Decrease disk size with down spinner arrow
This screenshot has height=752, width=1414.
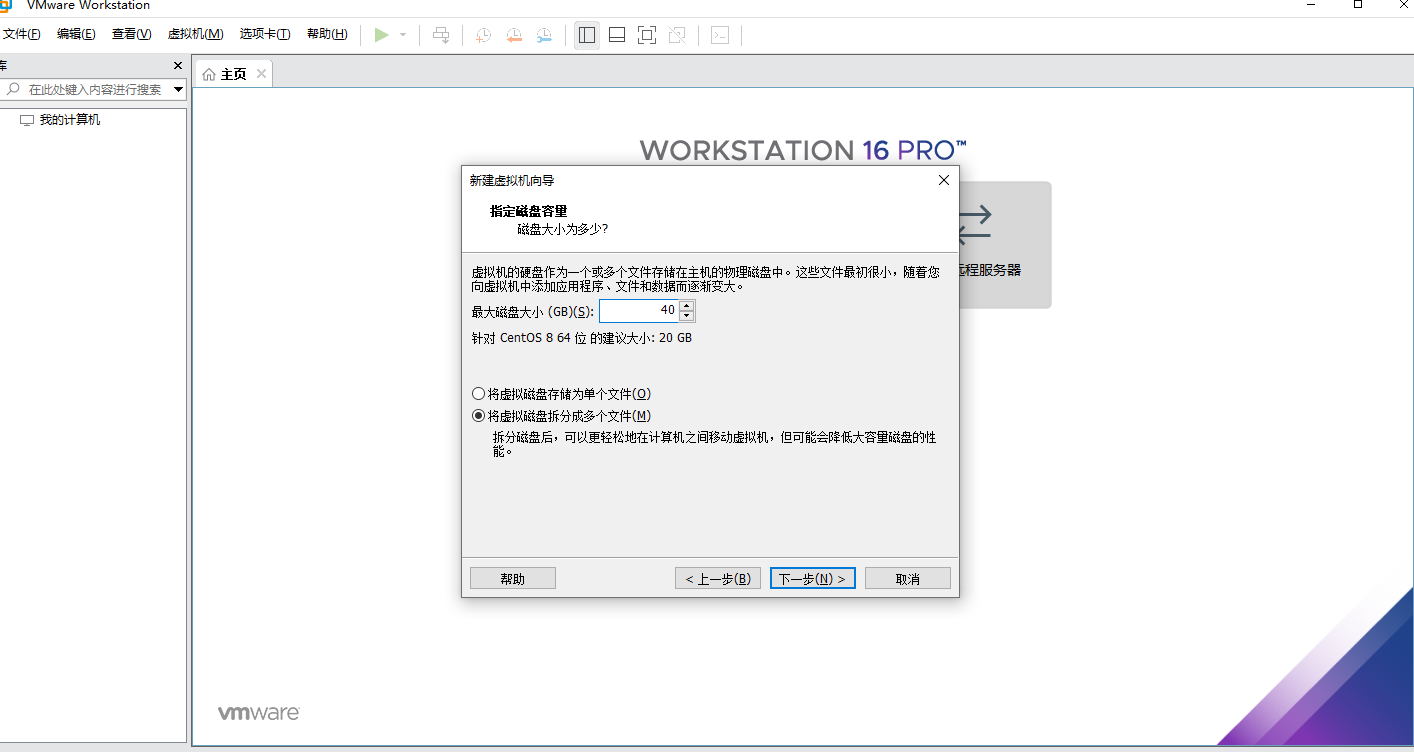click(686, 317)
